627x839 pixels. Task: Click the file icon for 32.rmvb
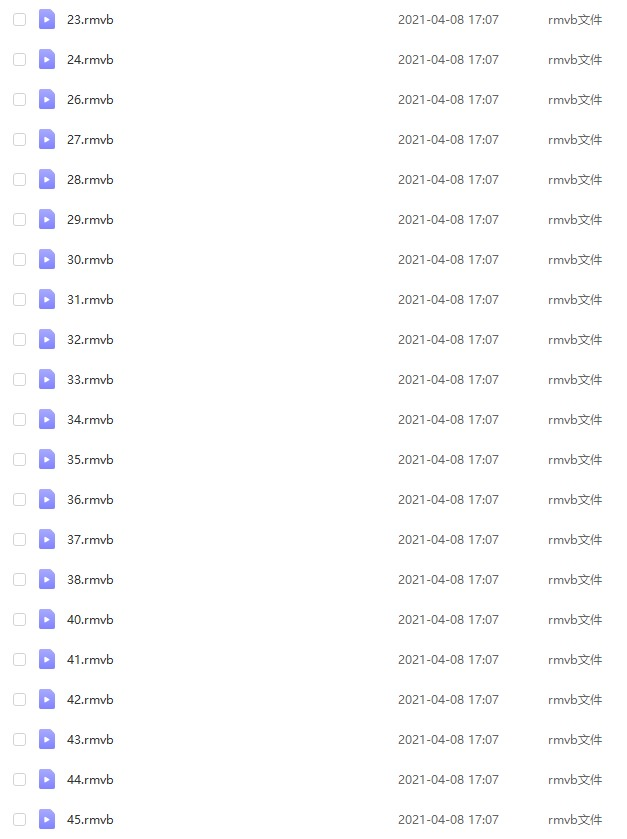(x=47, y=339)
